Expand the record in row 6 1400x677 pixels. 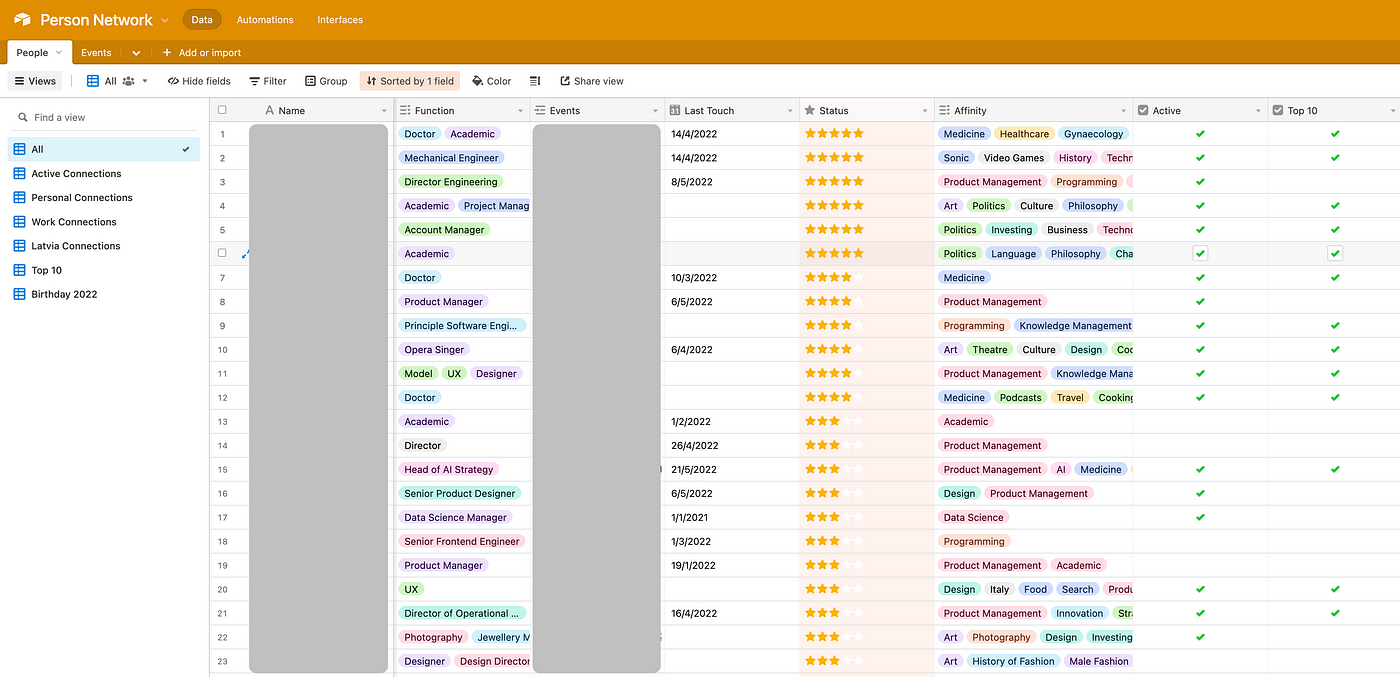pos(244,254)
